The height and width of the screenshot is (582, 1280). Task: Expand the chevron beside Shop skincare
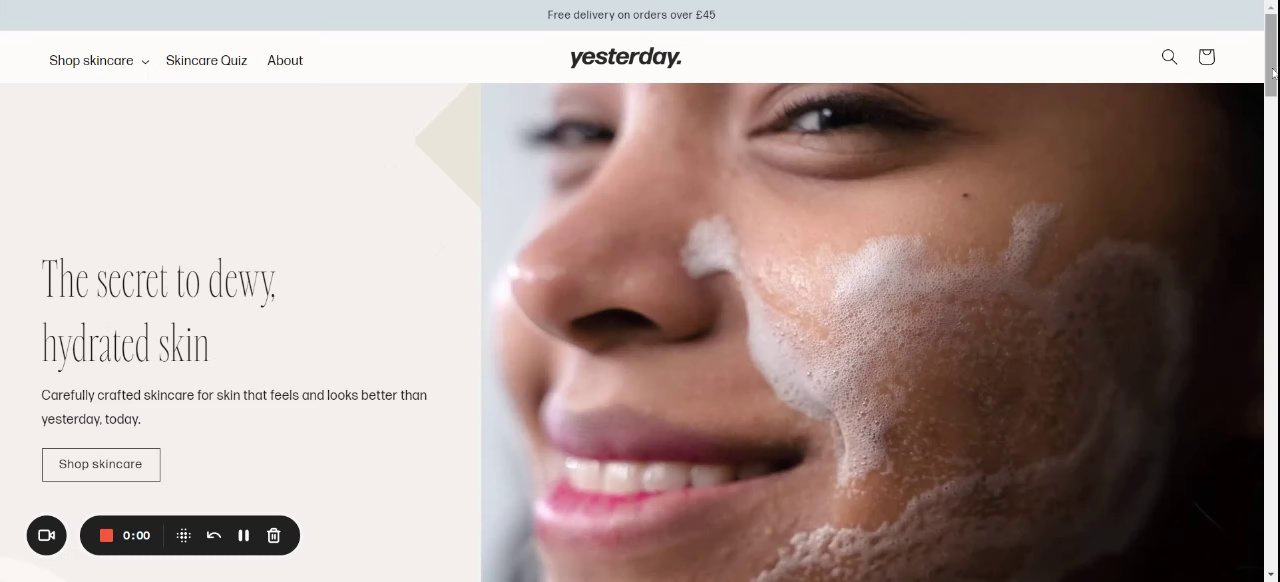pyautogui.click(x=145, y=62)
